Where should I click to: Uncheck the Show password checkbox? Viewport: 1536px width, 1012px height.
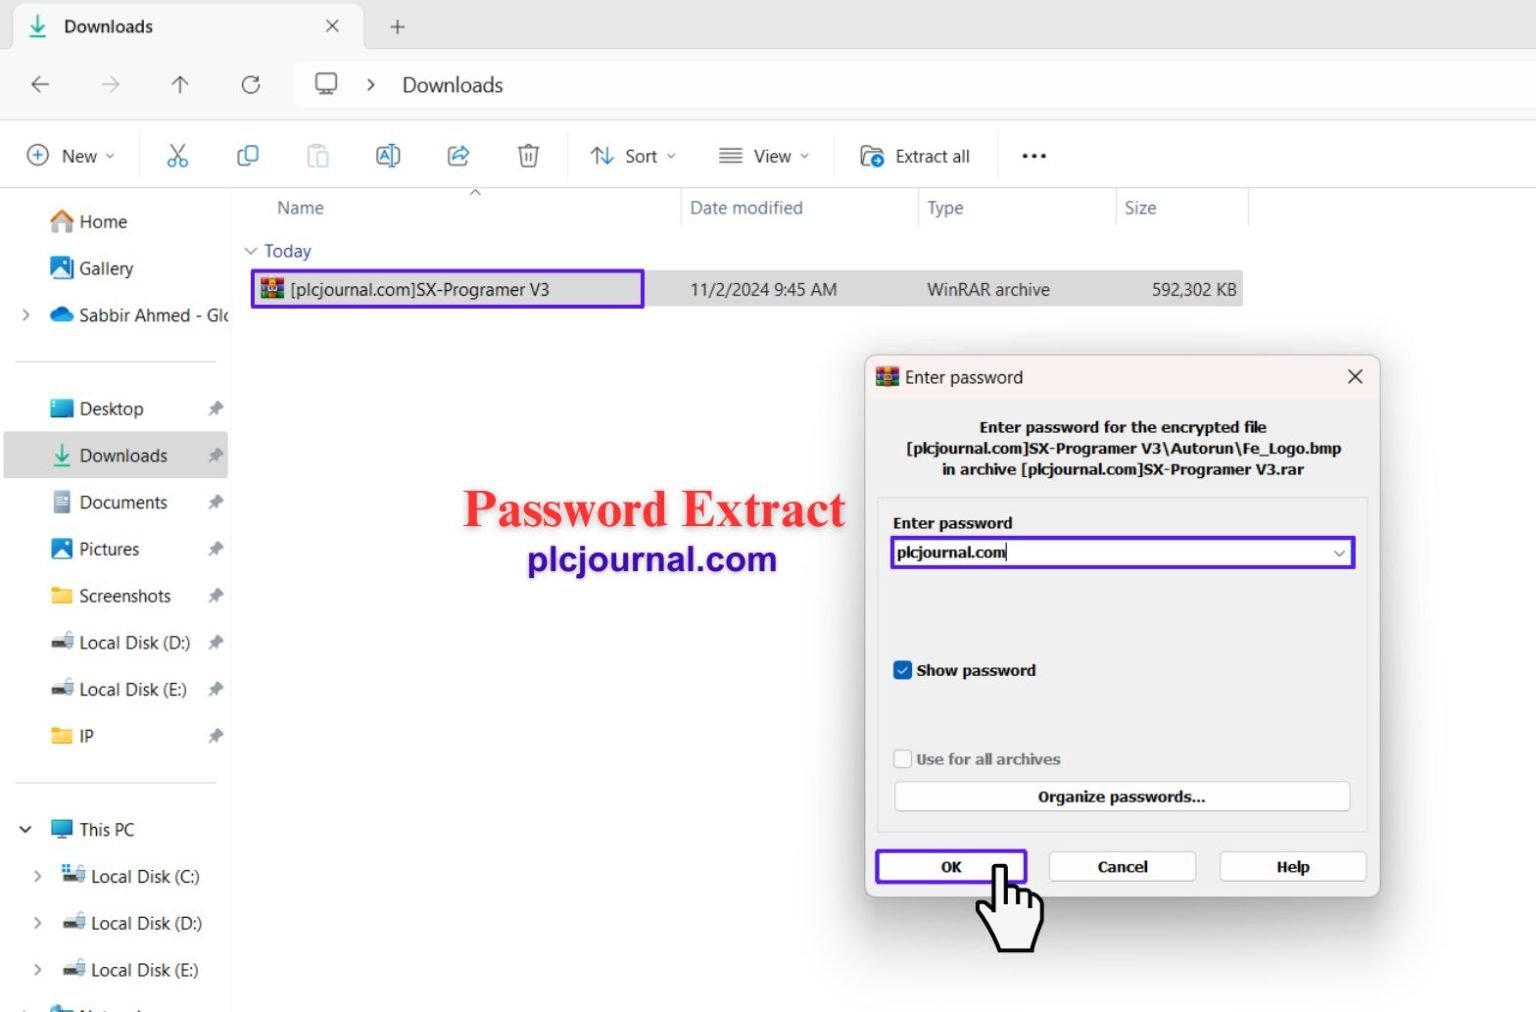pyautogui.click(x=902, y=670)
